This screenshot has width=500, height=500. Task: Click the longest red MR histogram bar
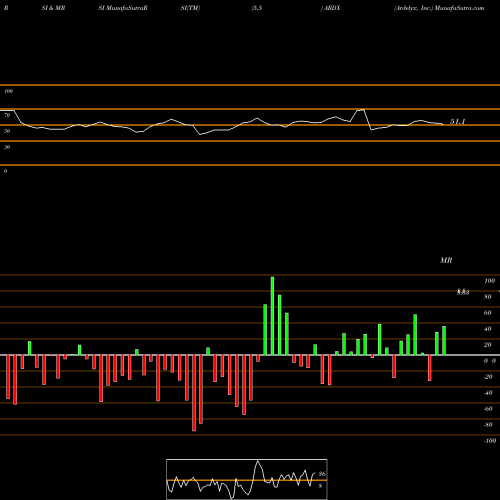[194, 393]
